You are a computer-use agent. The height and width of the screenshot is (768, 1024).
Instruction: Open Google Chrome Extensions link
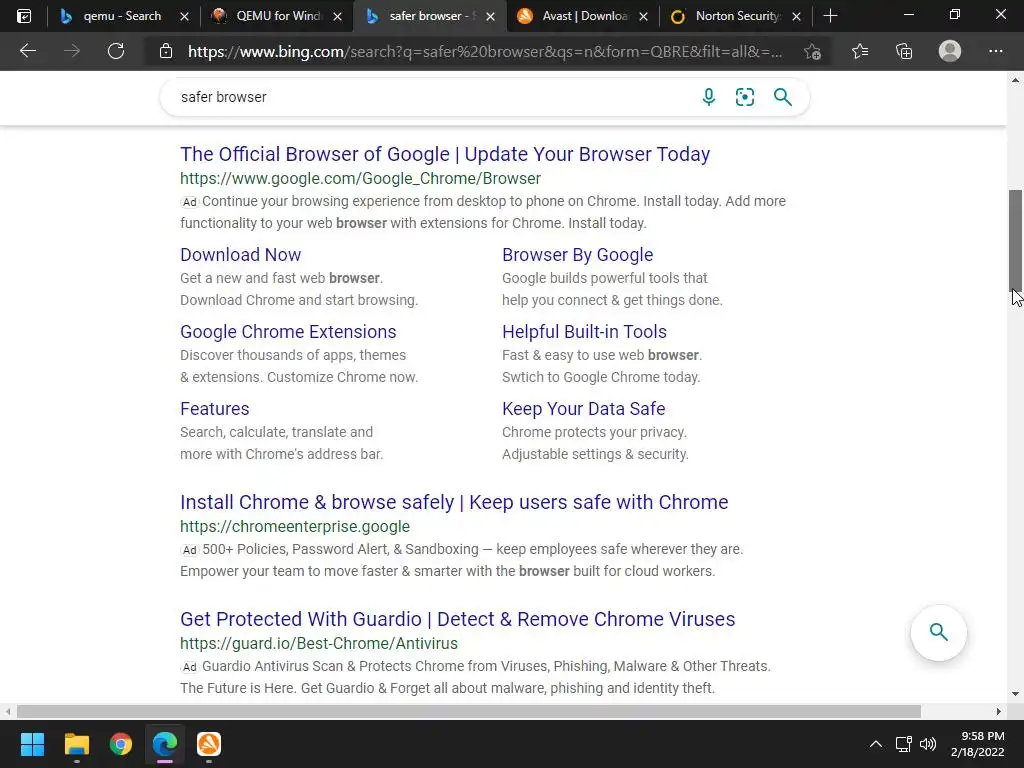288,332
